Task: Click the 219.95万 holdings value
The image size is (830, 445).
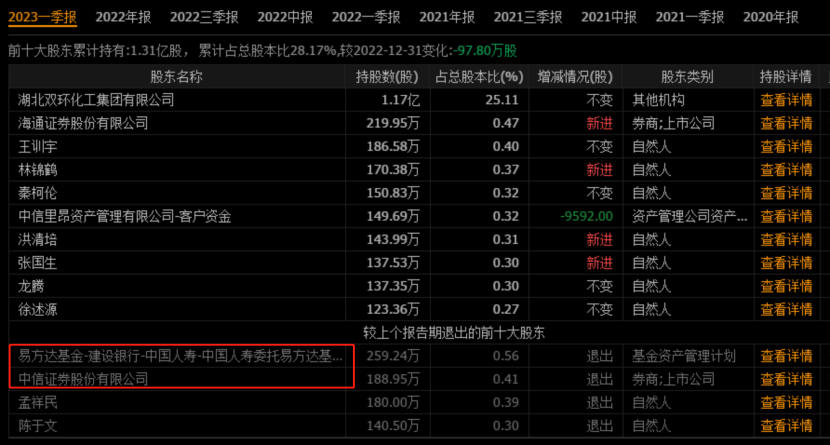Action: pyautogui.click(x=392, y=123)
